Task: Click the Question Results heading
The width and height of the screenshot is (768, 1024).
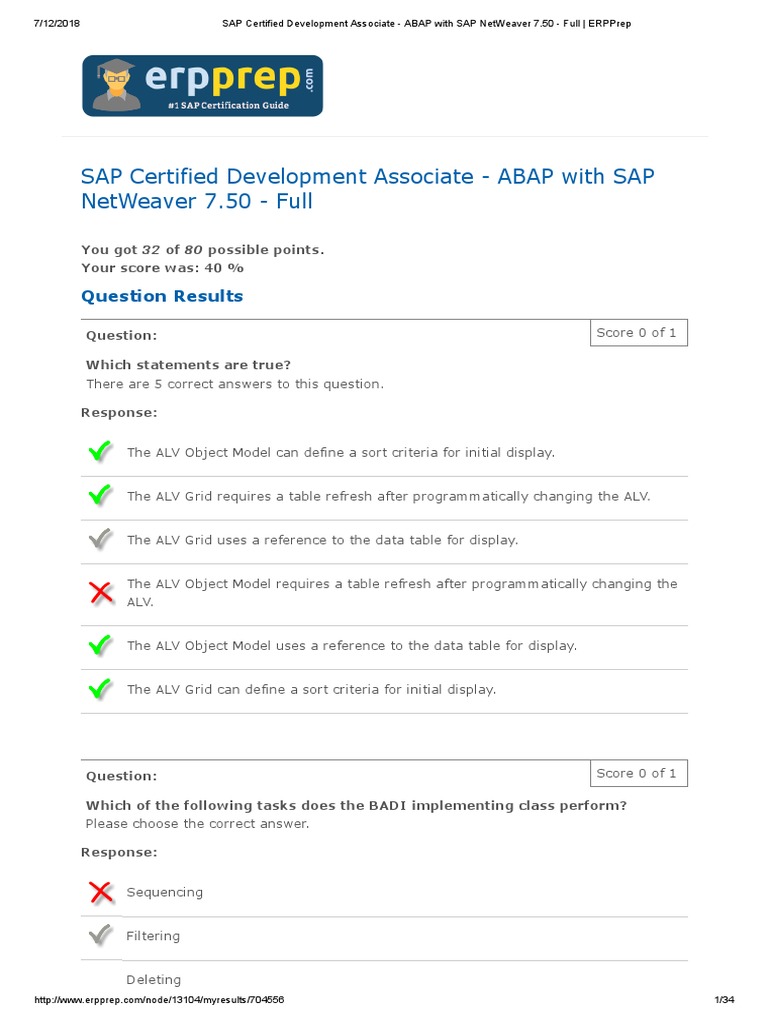Action: (162, 296)
